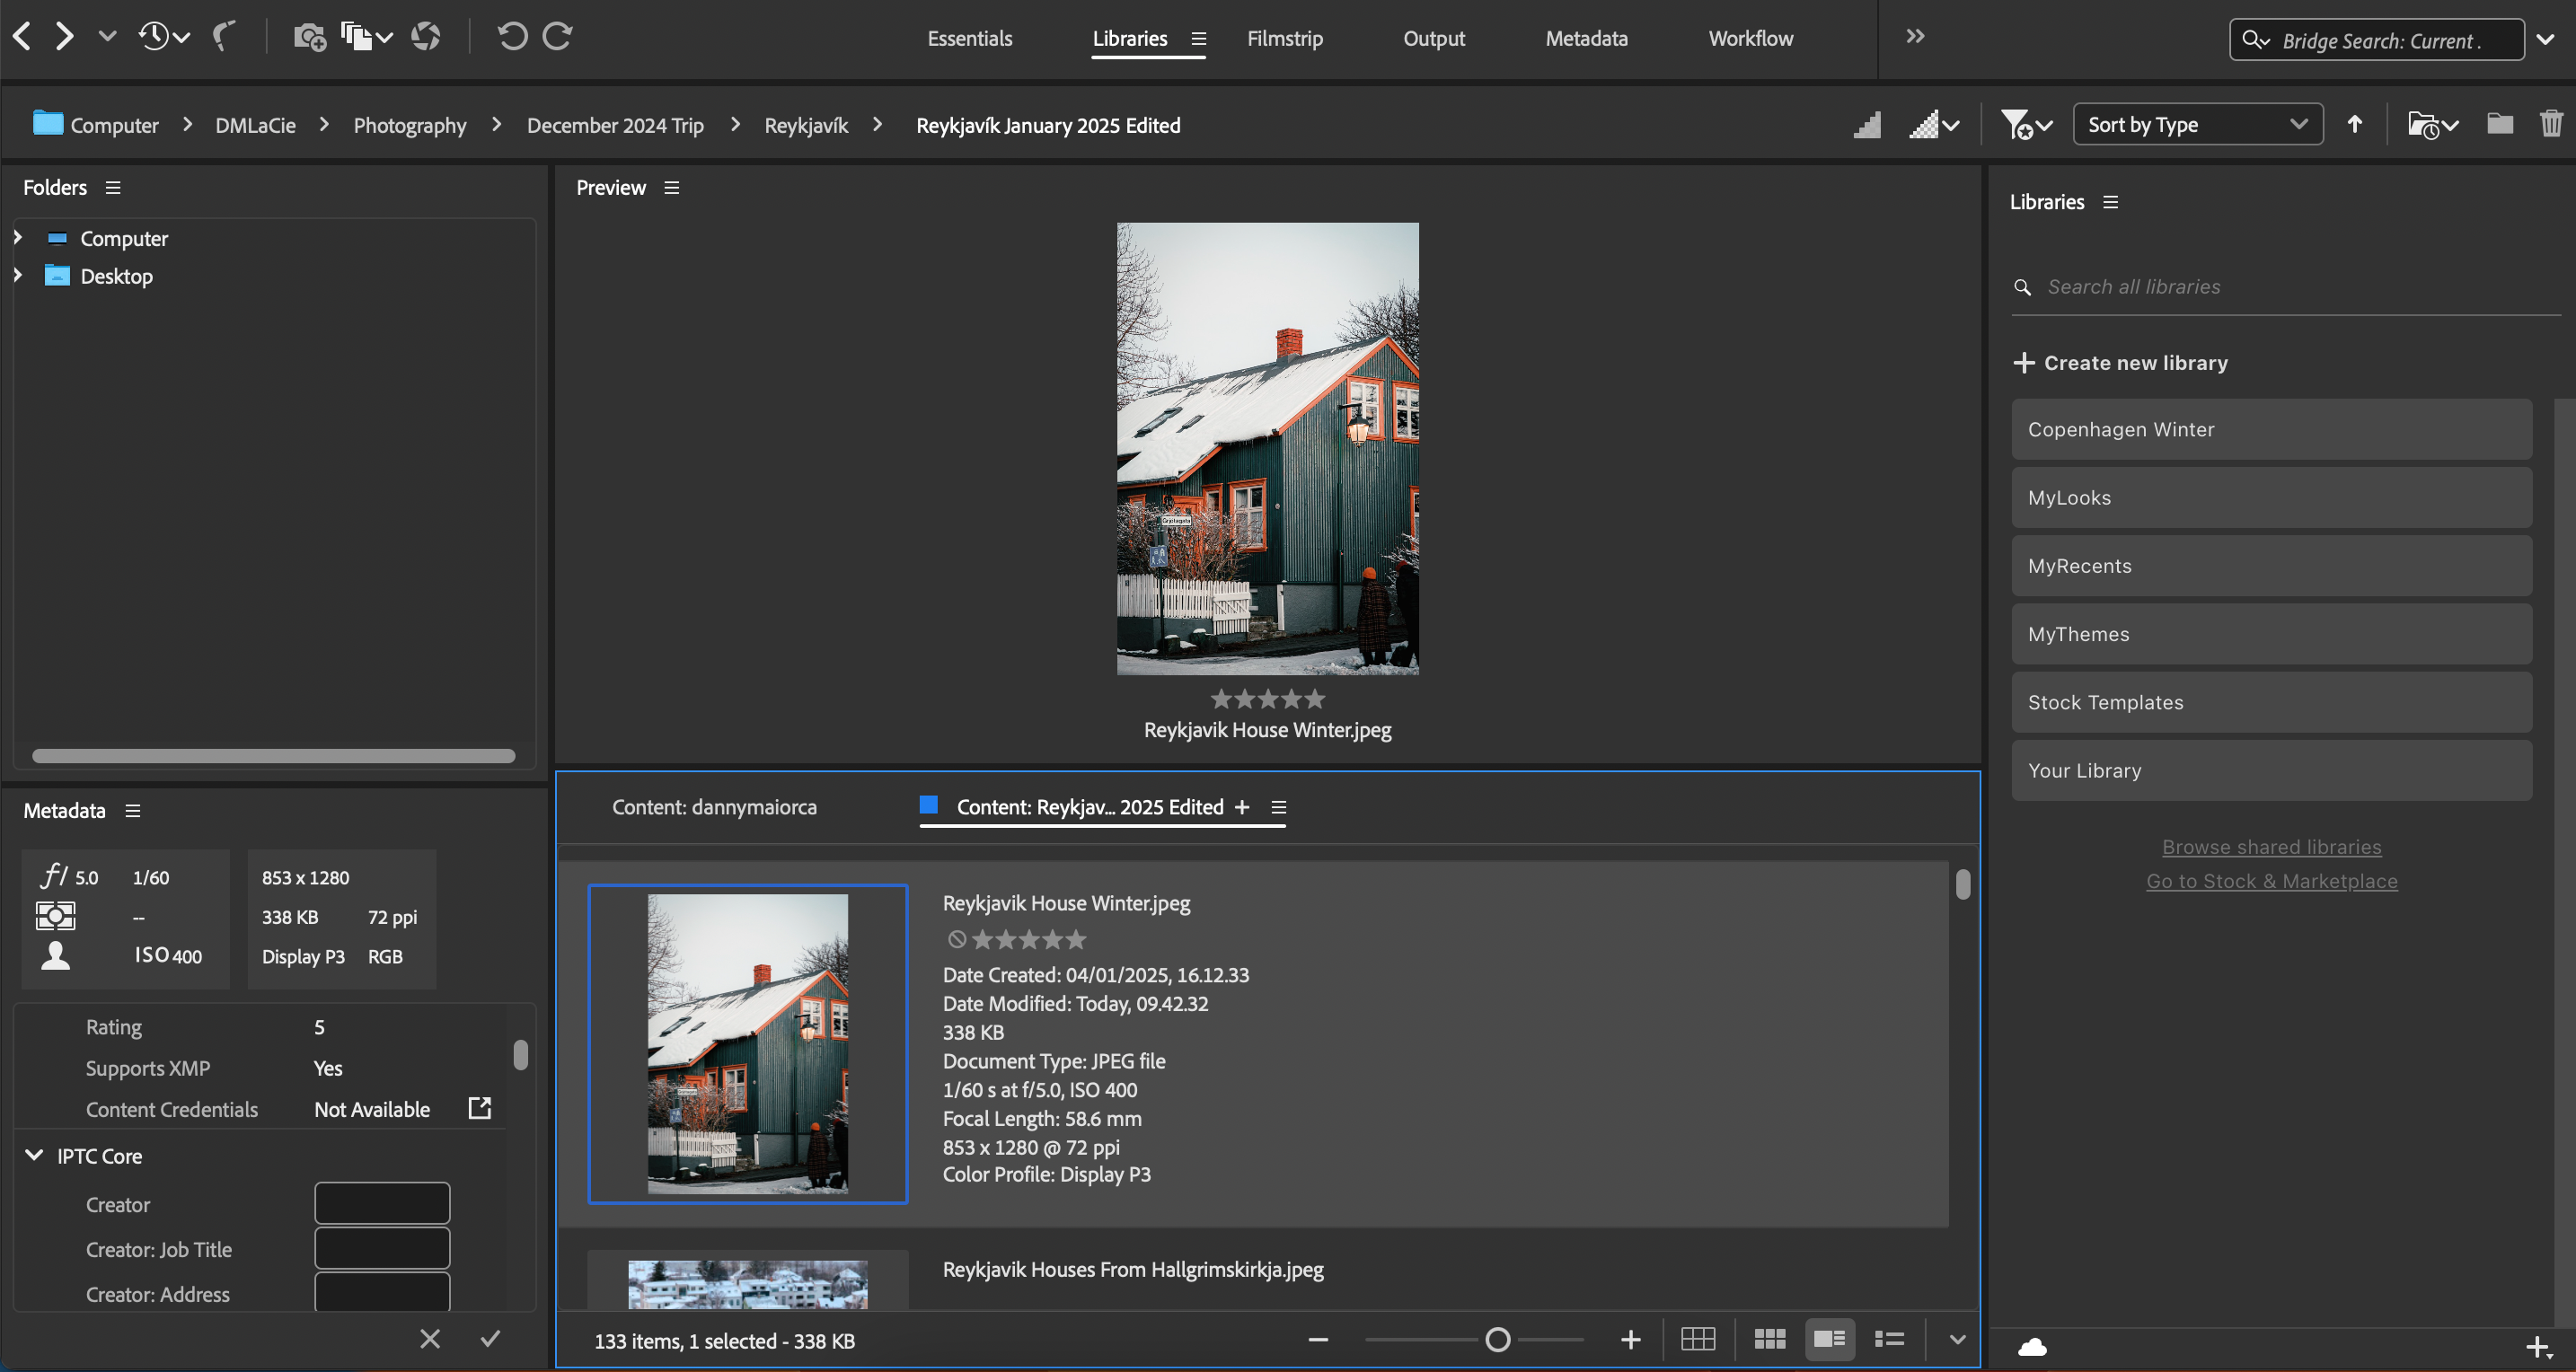Screen dimensions: 2576x1372
Task: Click the Get Photos from Camera icon
Action: point(310,36)
